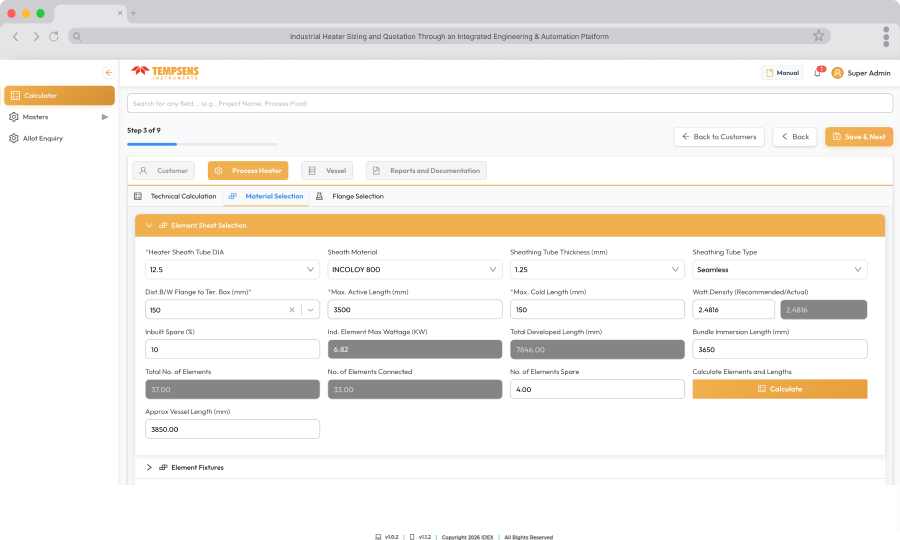Reload the page in the browser
900x540 pixels.
[x=54, y=36]
